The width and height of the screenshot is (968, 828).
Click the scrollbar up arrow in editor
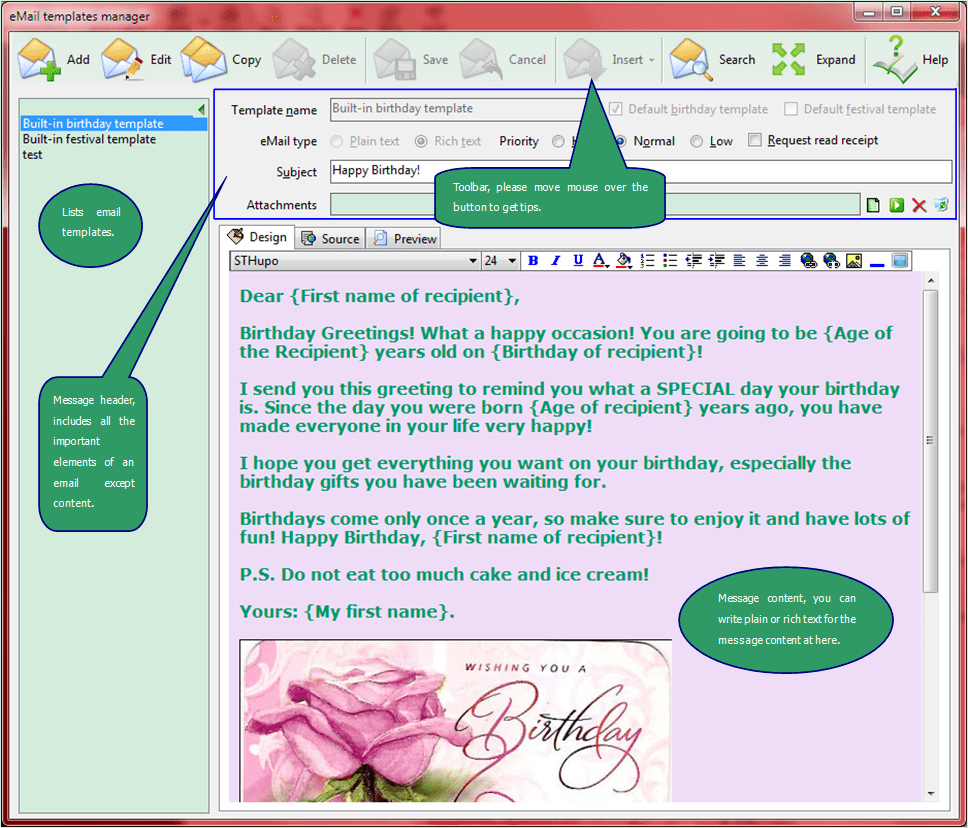coord(930,280)
